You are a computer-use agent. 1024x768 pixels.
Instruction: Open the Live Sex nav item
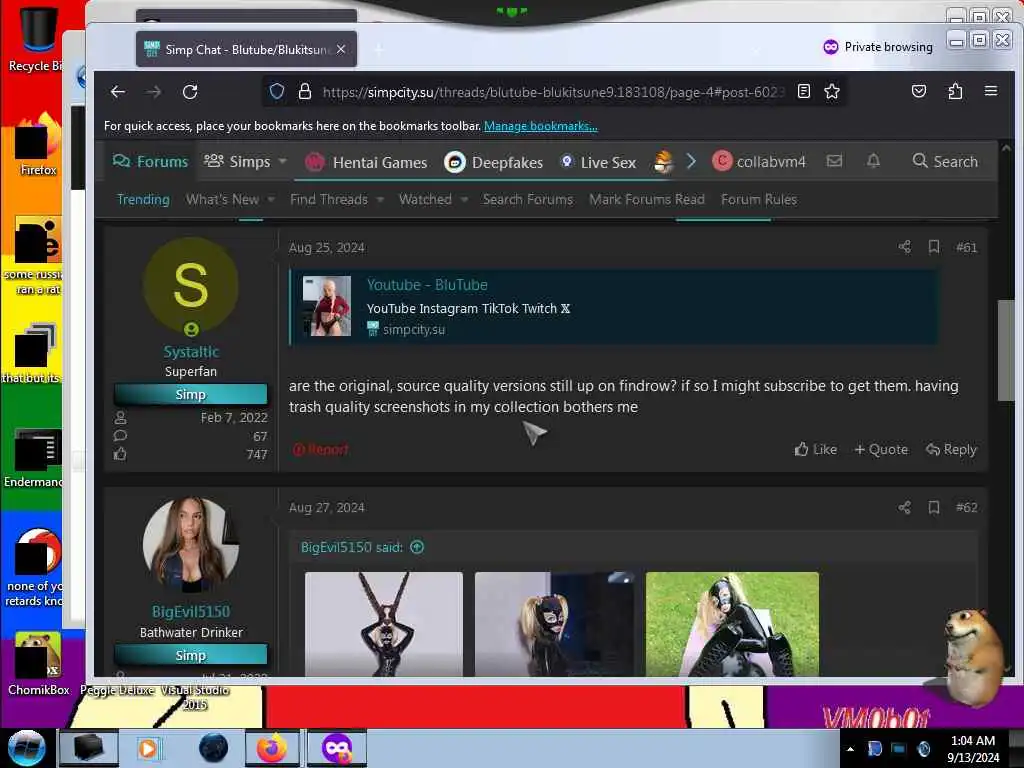pos(598,162)
